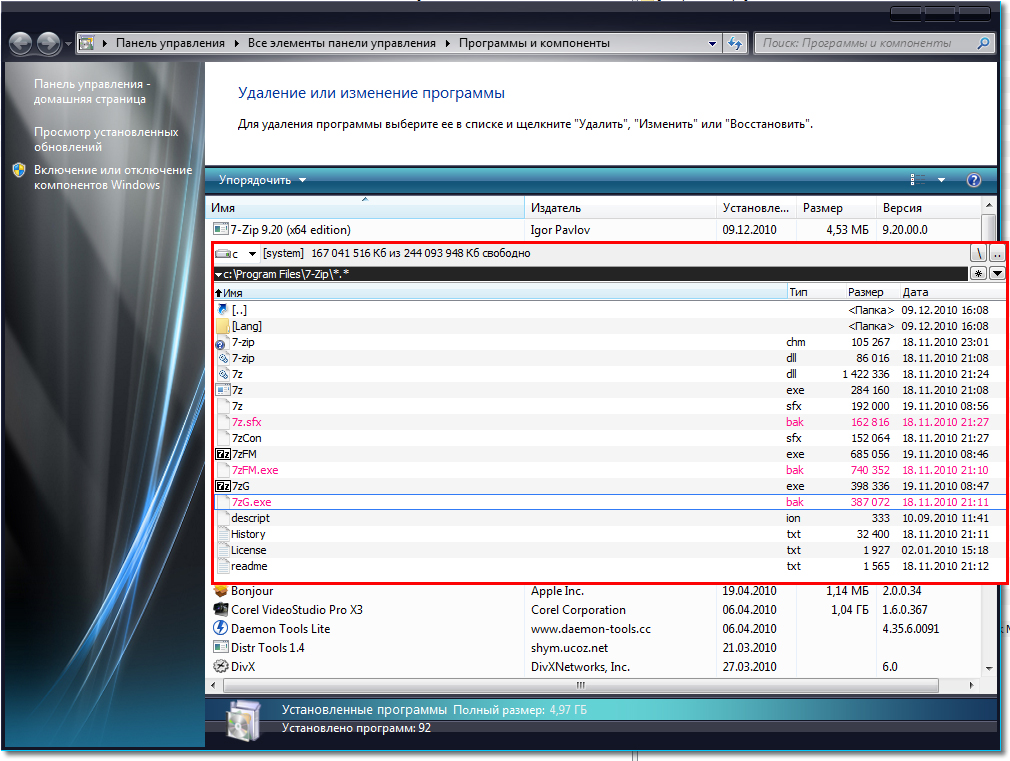Screen dimensions: 1010x761
Task: Open the view options dropdown arrow
Action: pos(941,181)
